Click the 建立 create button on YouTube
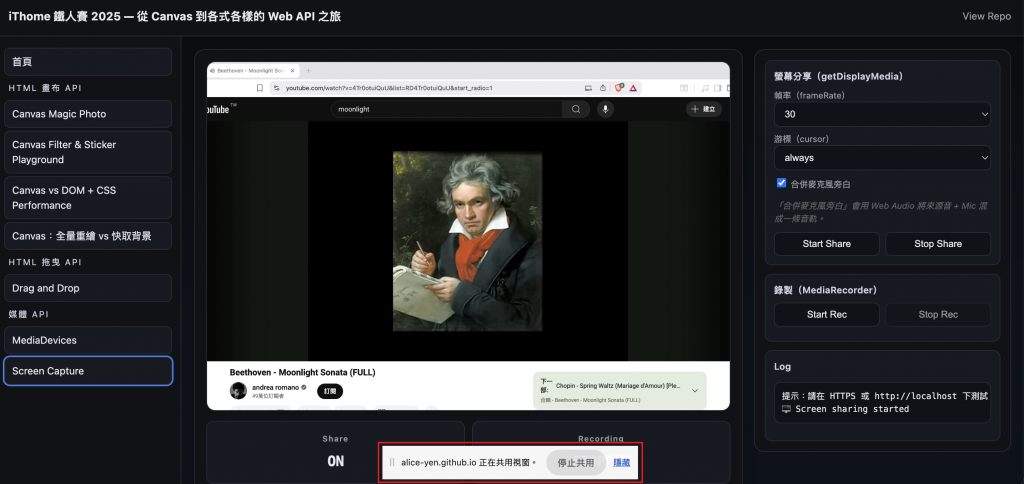This screenshot has width=1024, height=484. coord(704,109)
